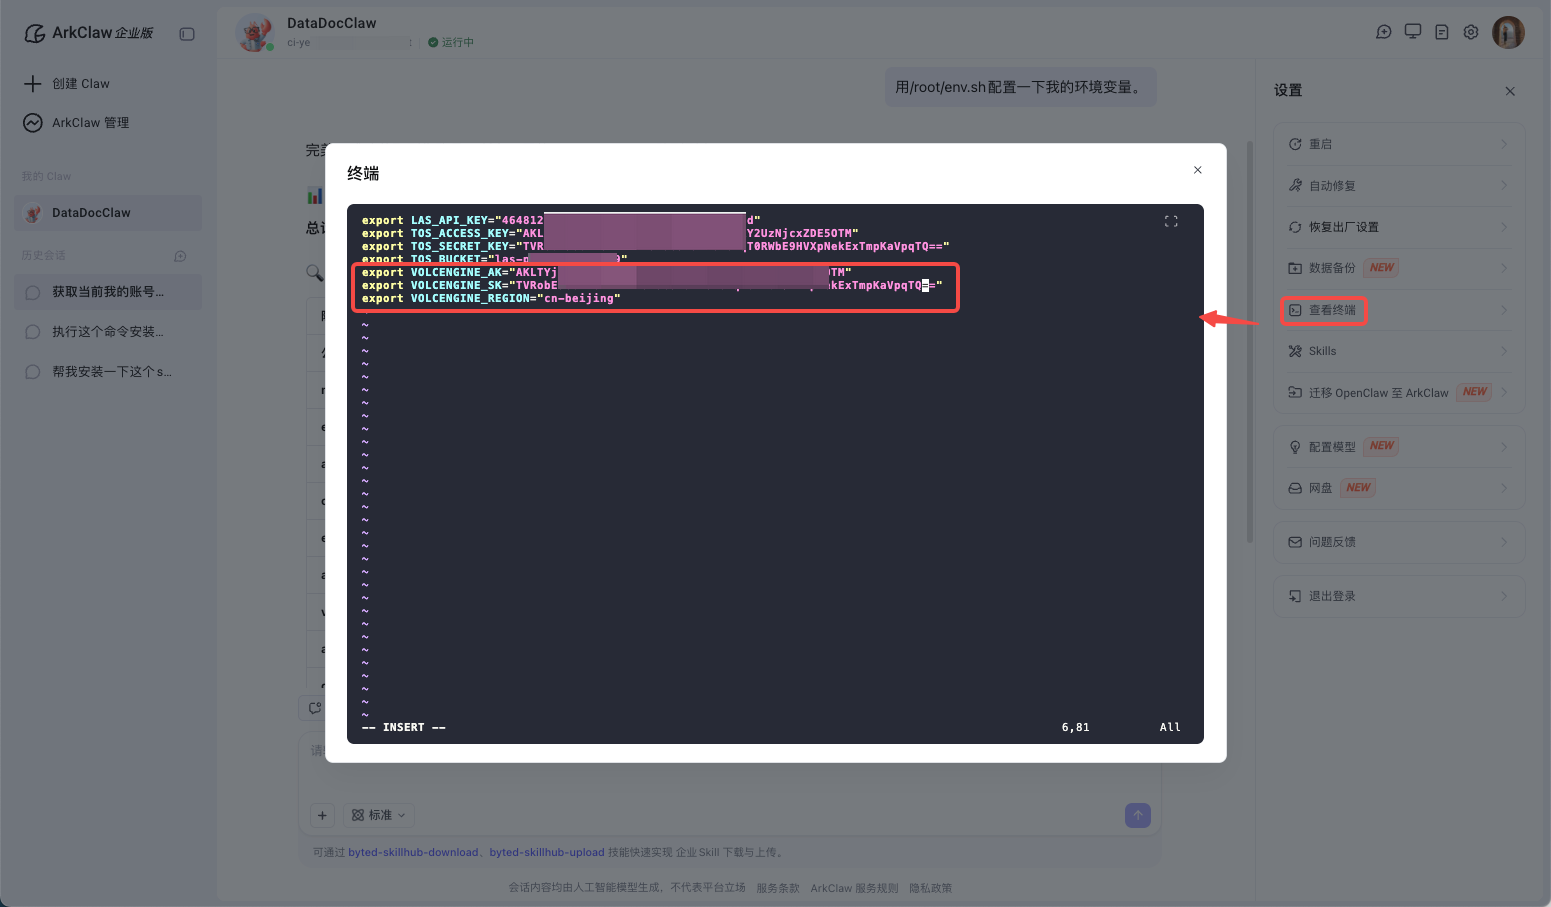Expand the 网盘 row chevron
The width and height of the screenshot is (1551, 907).
(1504, 488)
